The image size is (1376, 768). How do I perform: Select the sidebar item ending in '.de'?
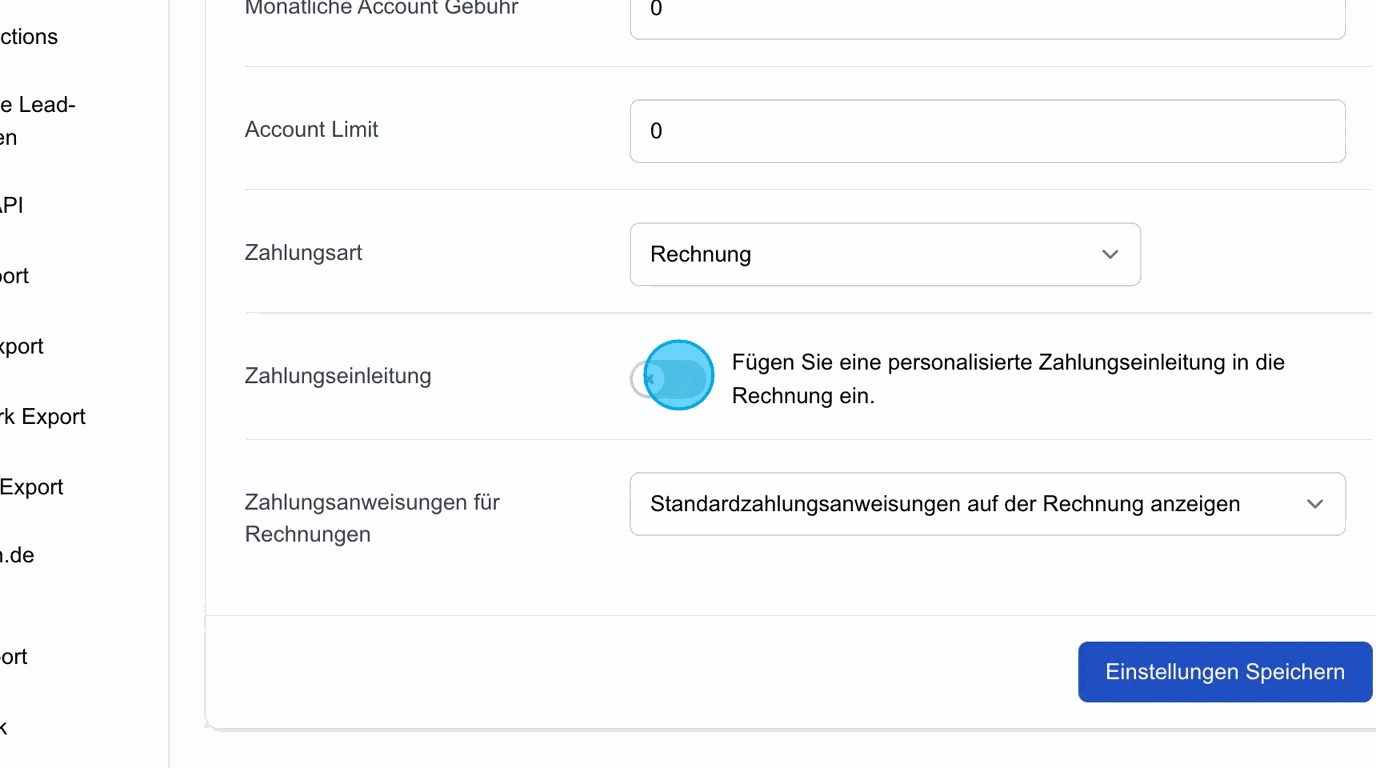tap(17, 555)
